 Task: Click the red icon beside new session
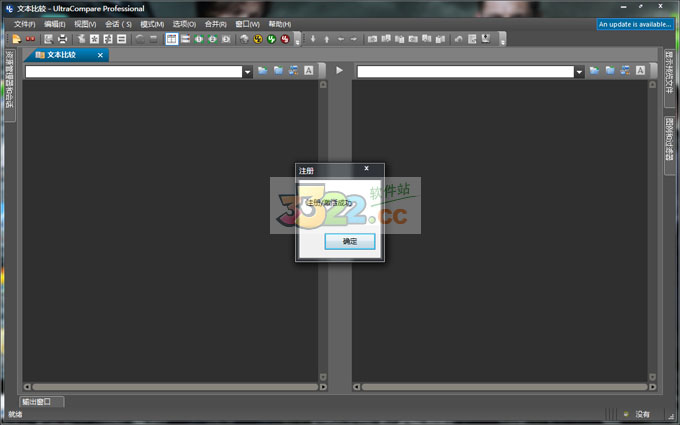tap(30, 39)
